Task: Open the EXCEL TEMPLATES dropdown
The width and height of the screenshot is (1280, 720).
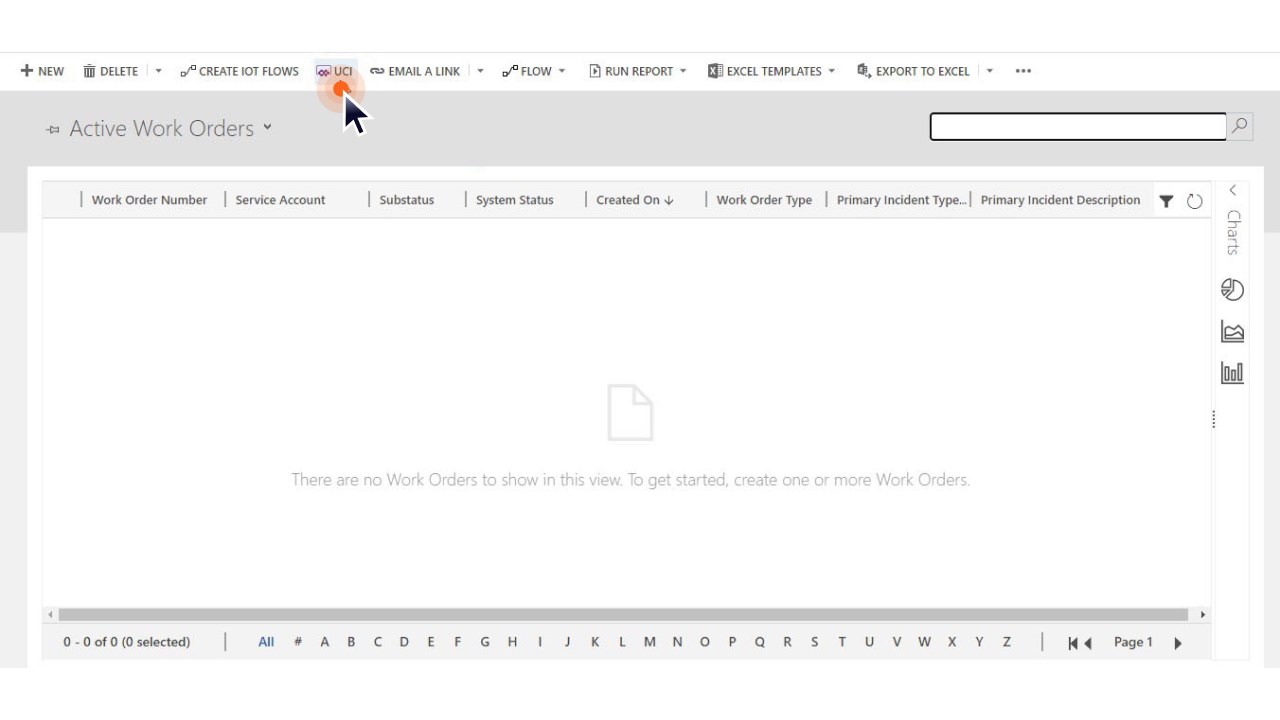Action: coord(771,71)
